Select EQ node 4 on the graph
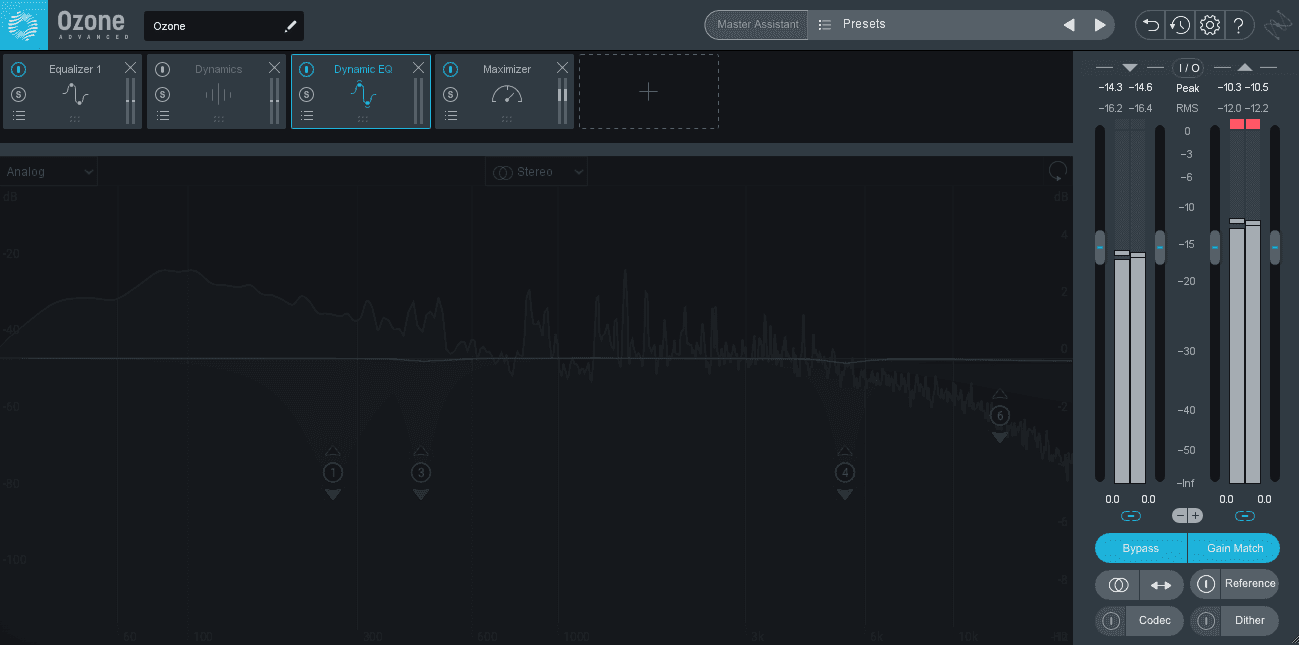 (845, 473)
